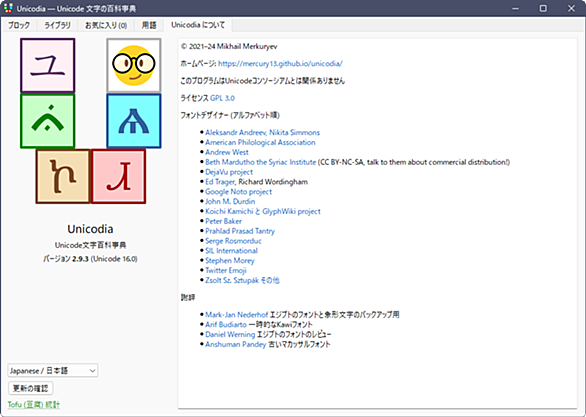Switch to the ライブラリ tab

(57, 25)
